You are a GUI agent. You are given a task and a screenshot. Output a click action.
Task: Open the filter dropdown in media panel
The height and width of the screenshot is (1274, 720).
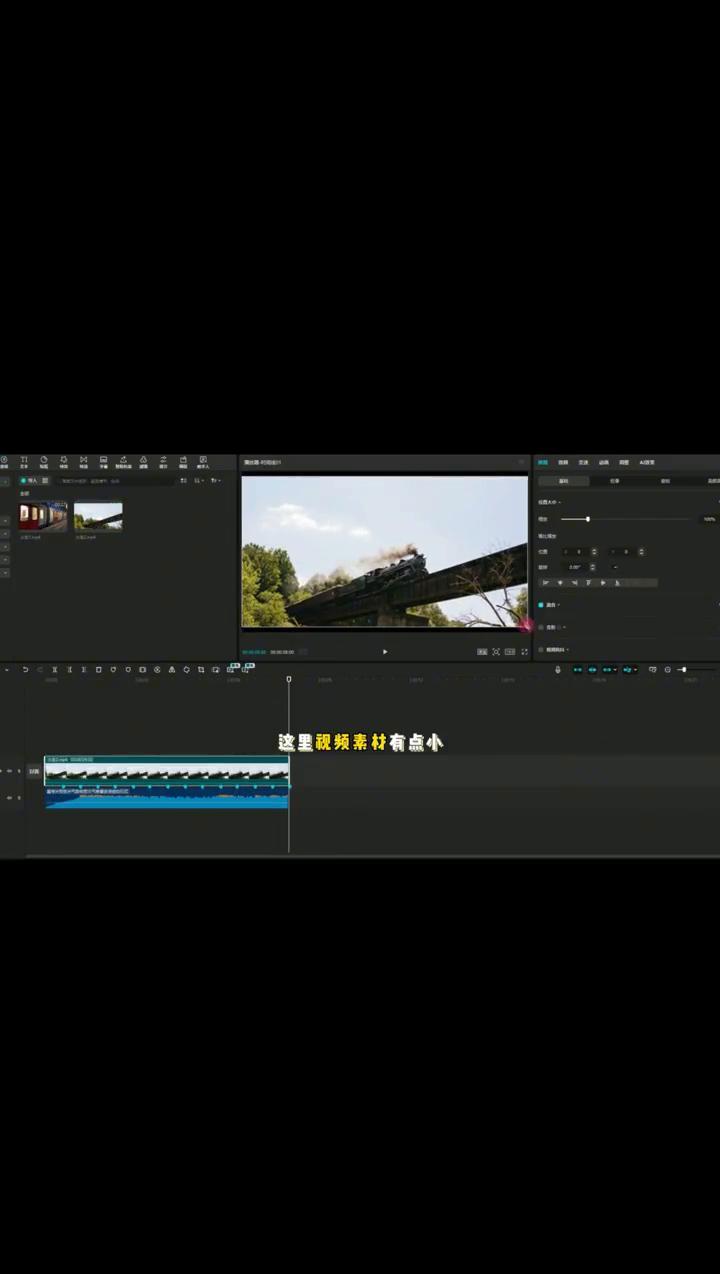pyautogui.click(x=216, y=481)
